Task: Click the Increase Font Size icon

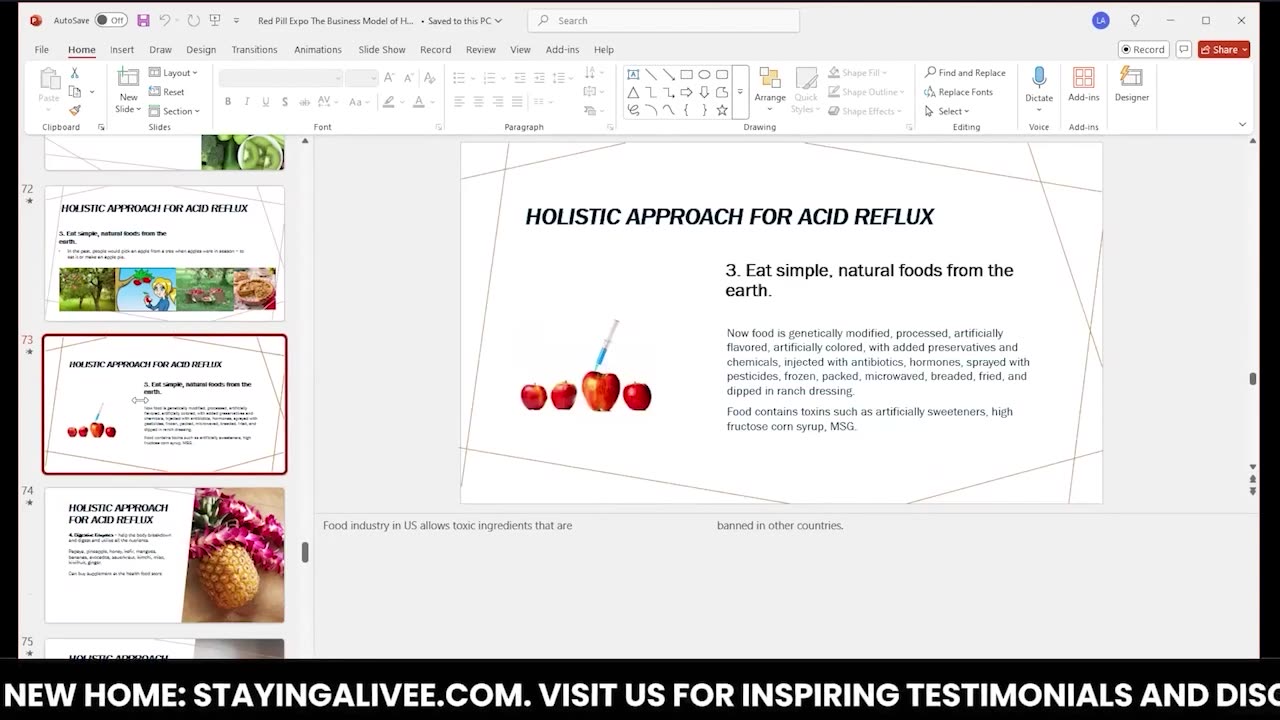Action: click(x=389, y=78)
